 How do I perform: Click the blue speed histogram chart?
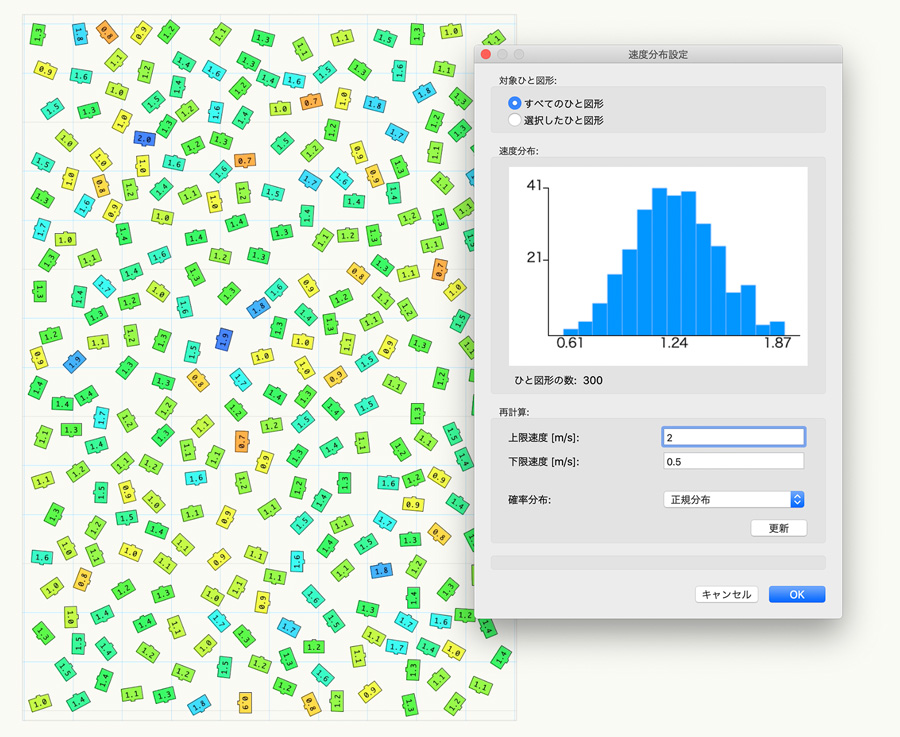658,266
